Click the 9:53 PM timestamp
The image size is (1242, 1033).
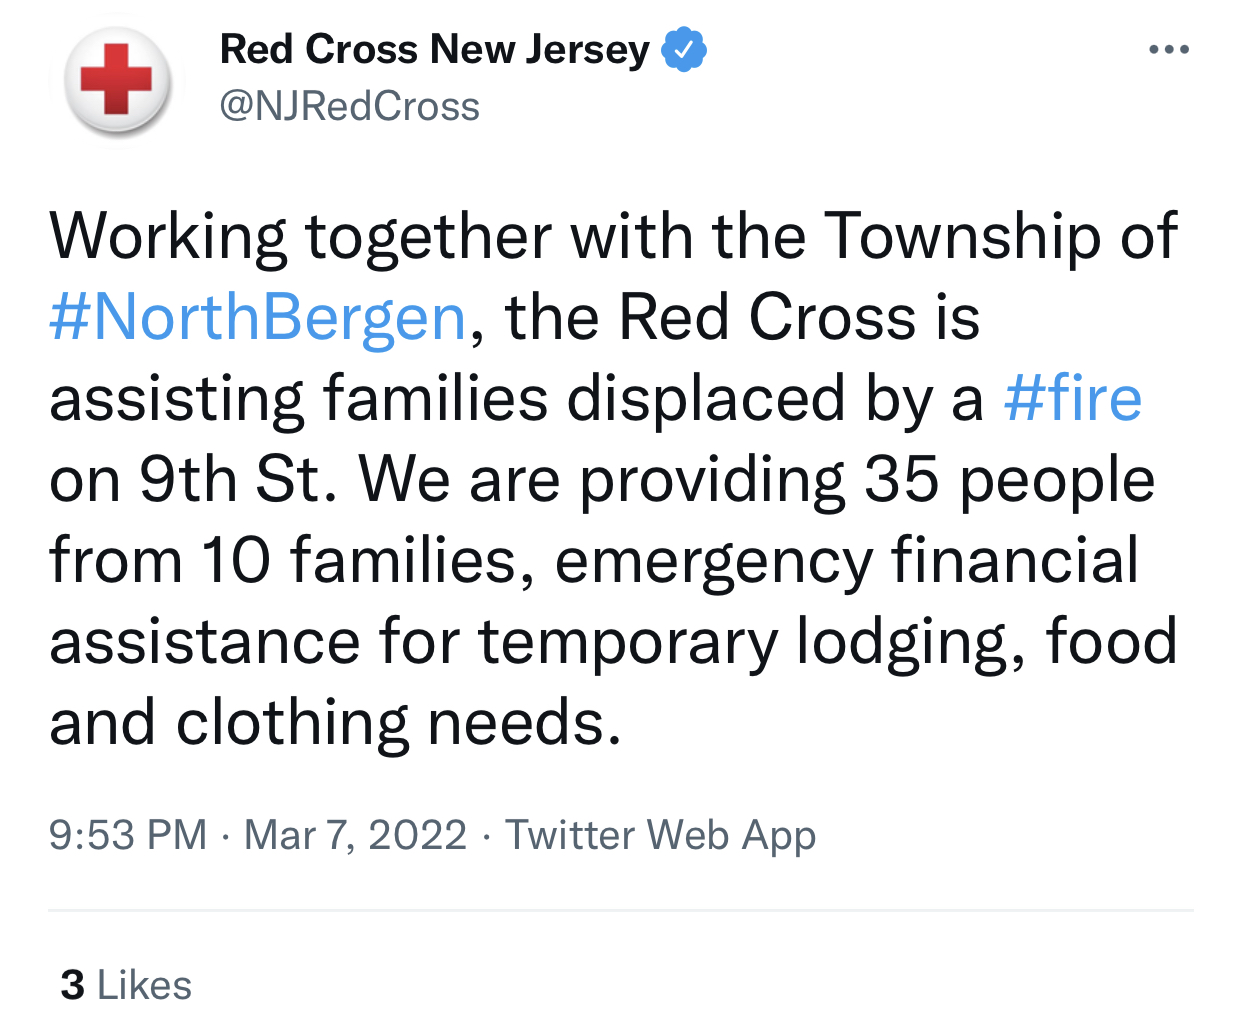point(128,835)
